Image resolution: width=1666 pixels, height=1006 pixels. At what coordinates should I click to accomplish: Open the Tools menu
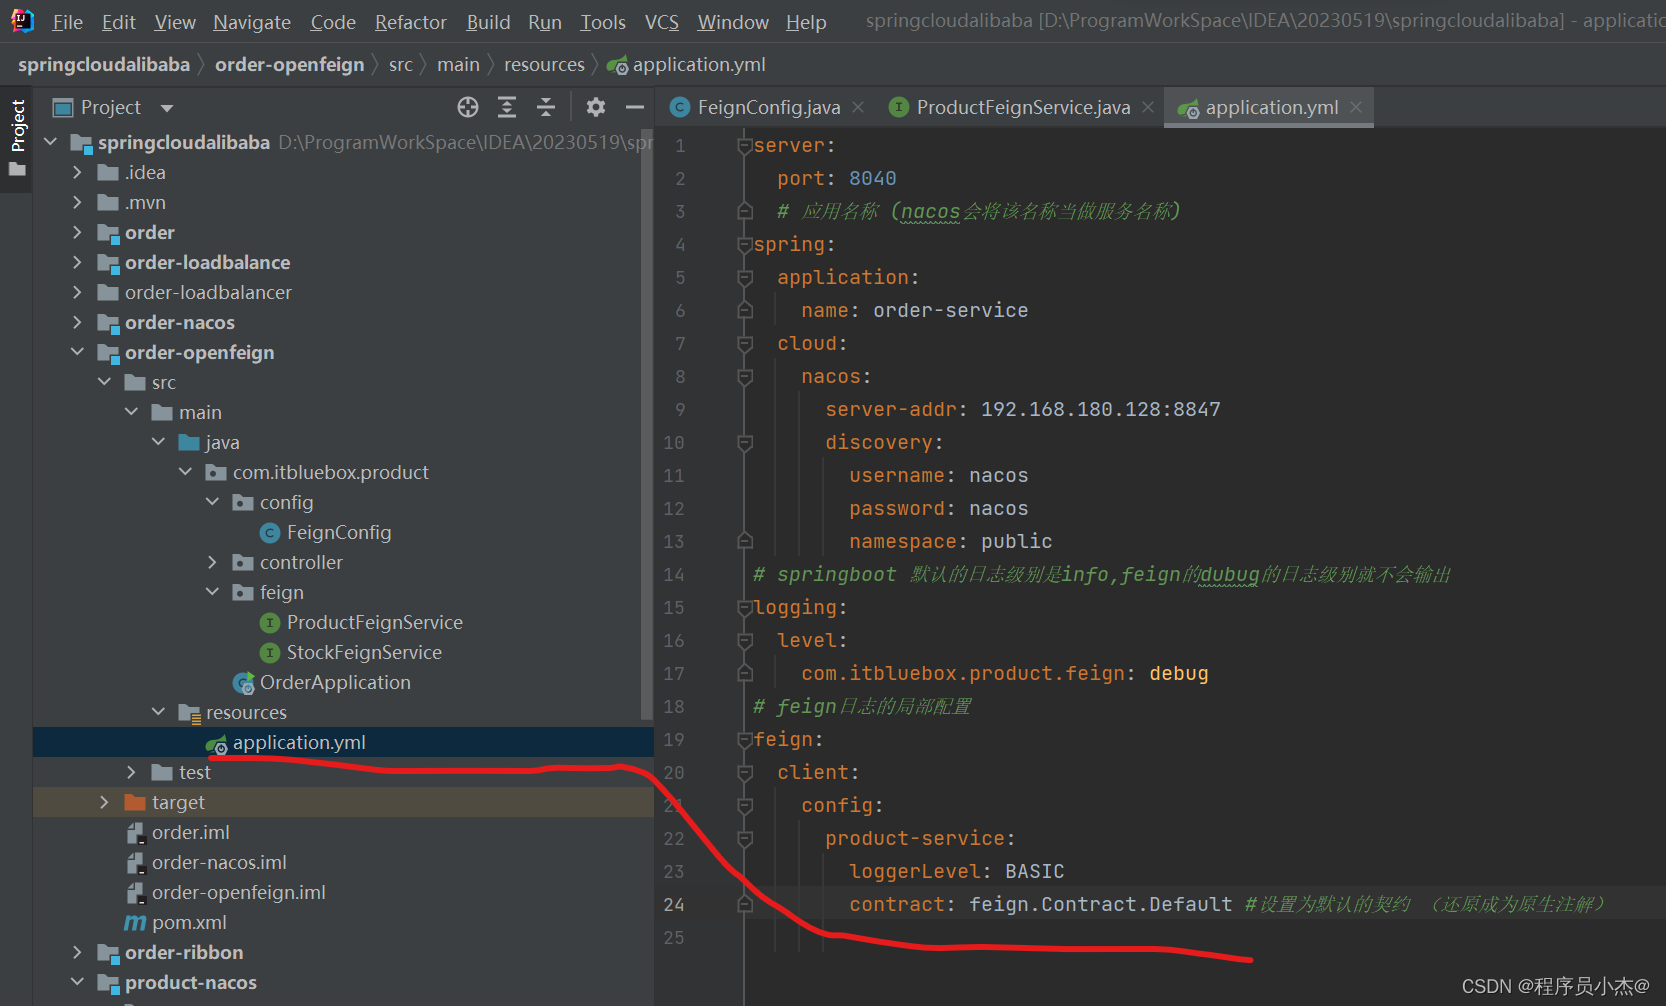(603, 22)
